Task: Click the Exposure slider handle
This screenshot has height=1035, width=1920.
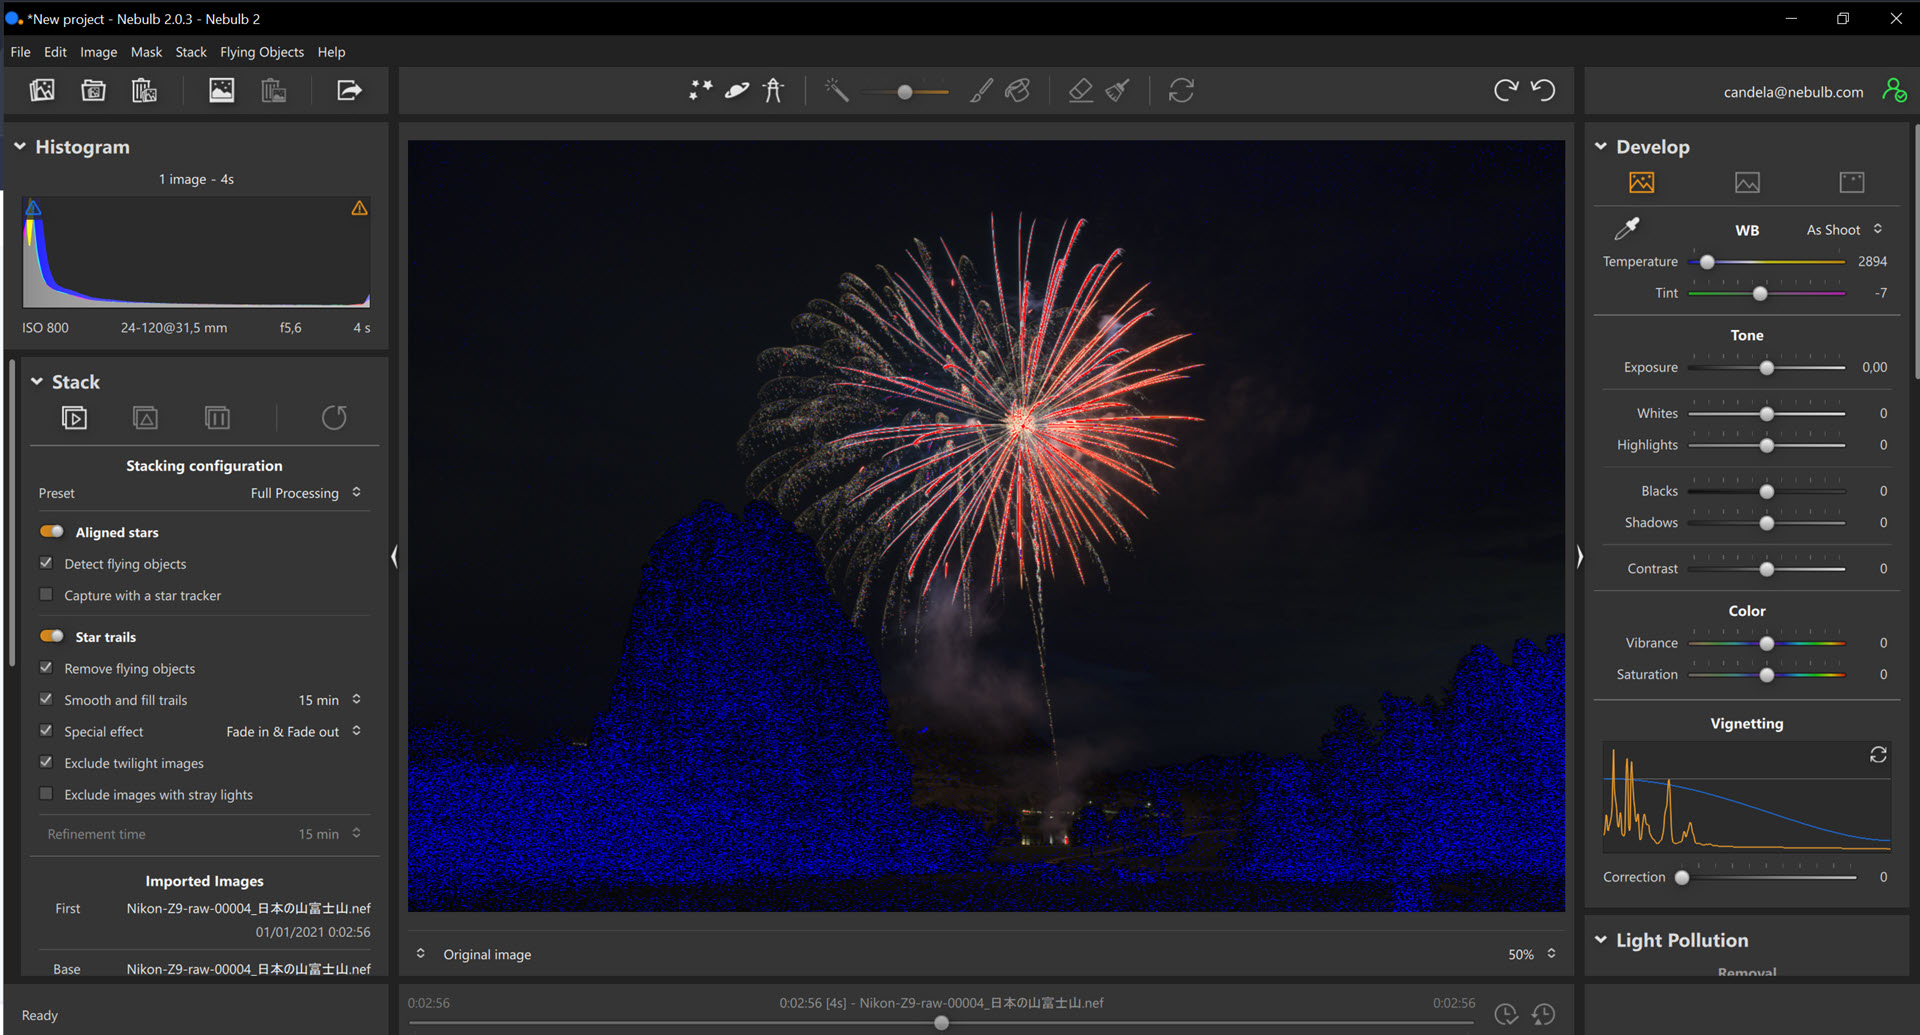Action: pyautogui.click(x=1767, y=368)
